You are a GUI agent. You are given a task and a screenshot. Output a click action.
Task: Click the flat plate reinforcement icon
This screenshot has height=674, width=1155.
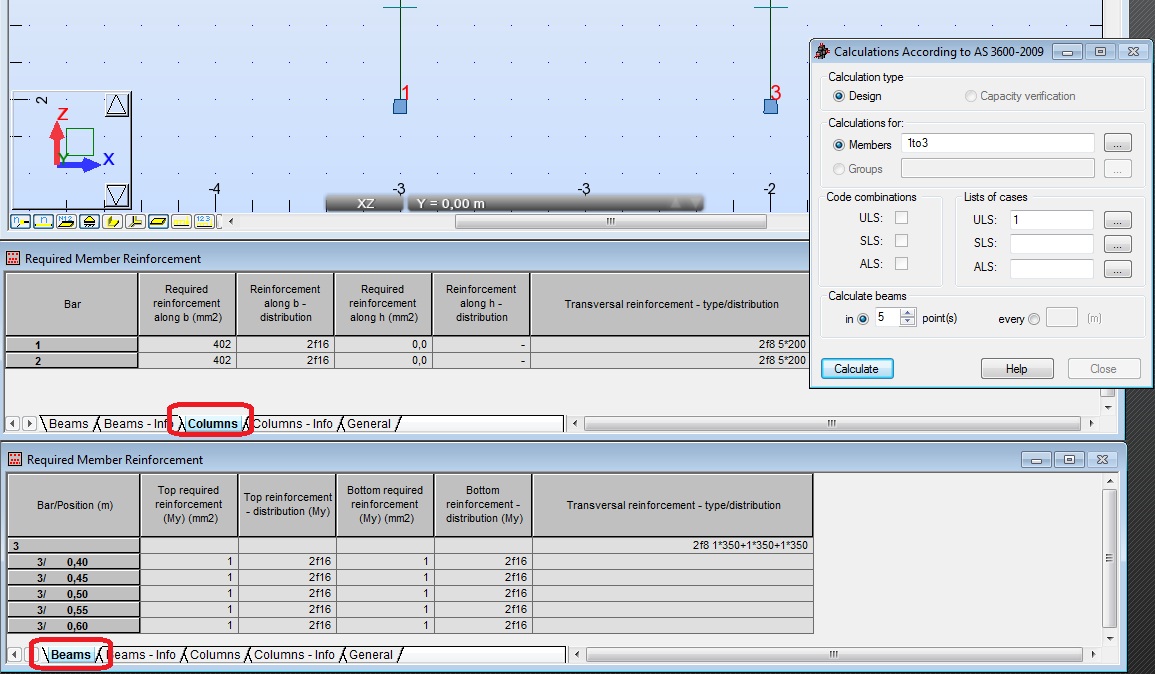point(156,221)
